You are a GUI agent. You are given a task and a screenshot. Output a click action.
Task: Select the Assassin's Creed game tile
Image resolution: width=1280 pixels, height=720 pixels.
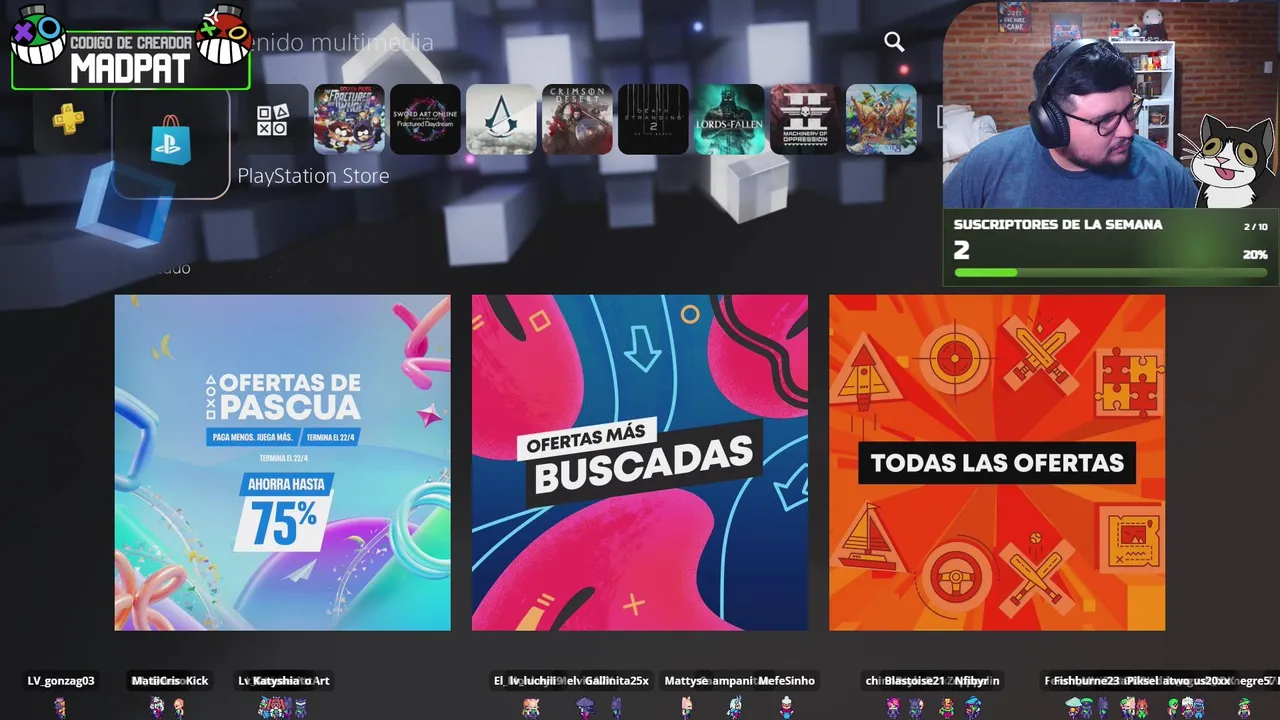[501, 119]
